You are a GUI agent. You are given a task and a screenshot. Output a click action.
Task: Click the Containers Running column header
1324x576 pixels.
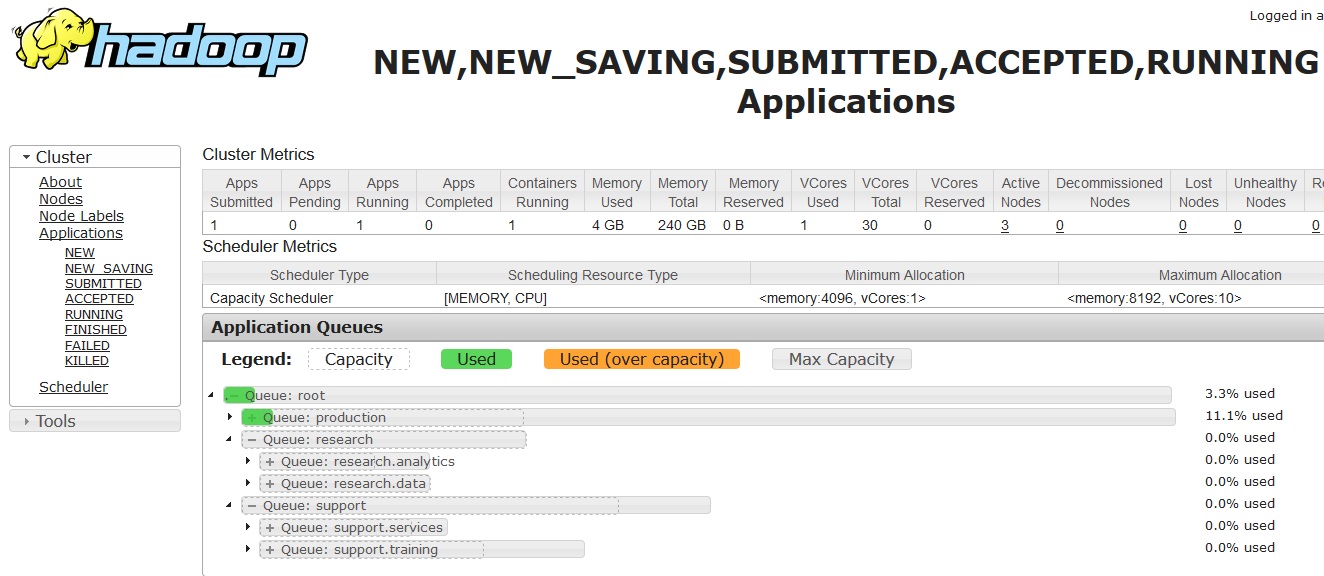click(x=542, y=192)
